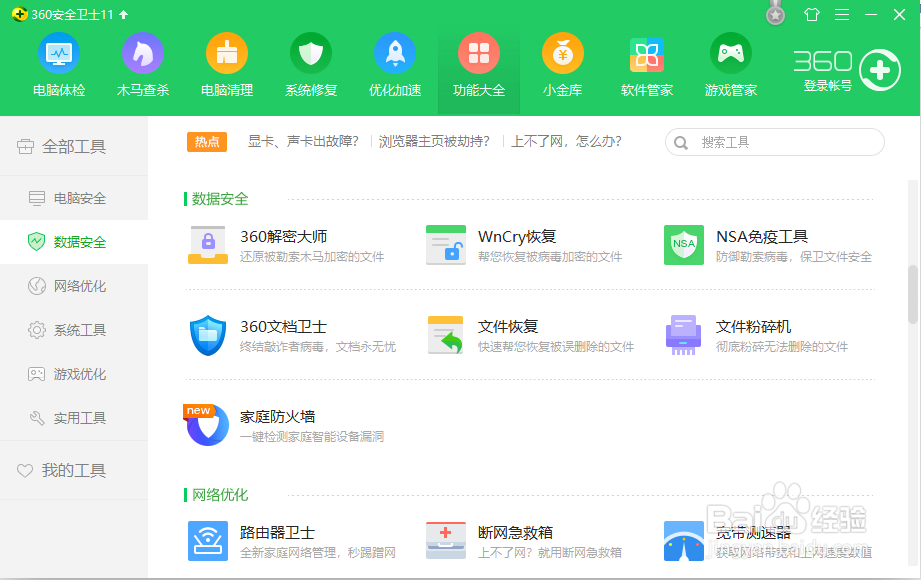Open link 浏览器主页被劫持?

(434, 142)
